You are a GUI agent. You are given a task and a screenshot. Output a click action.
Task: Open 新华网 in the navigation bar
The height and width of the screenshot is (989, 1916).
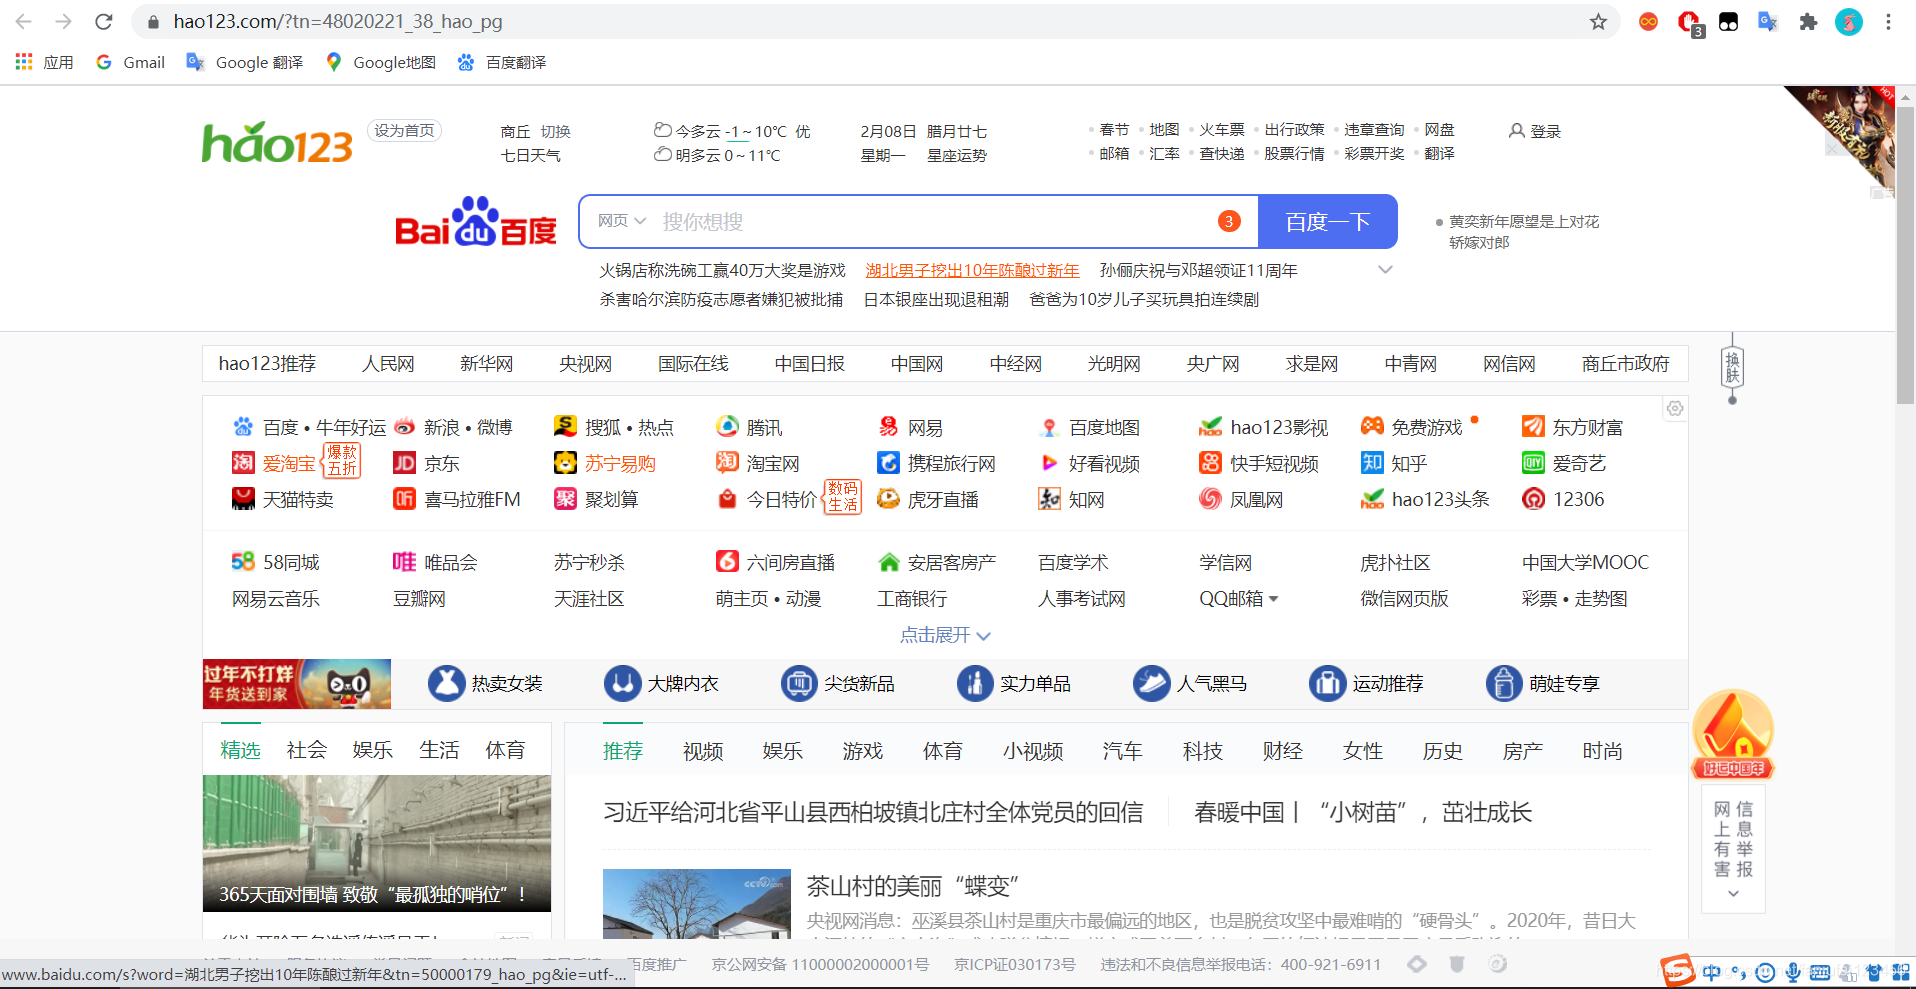tap(486, 364)
